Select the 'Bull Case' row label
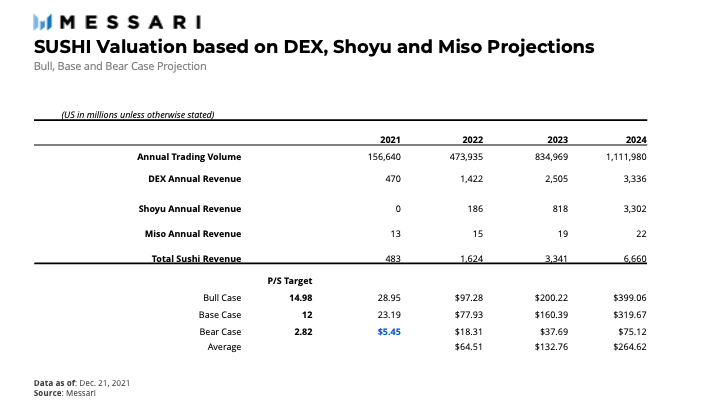The height and width of the screenshot is (405, 720). [x=222, y=298]
